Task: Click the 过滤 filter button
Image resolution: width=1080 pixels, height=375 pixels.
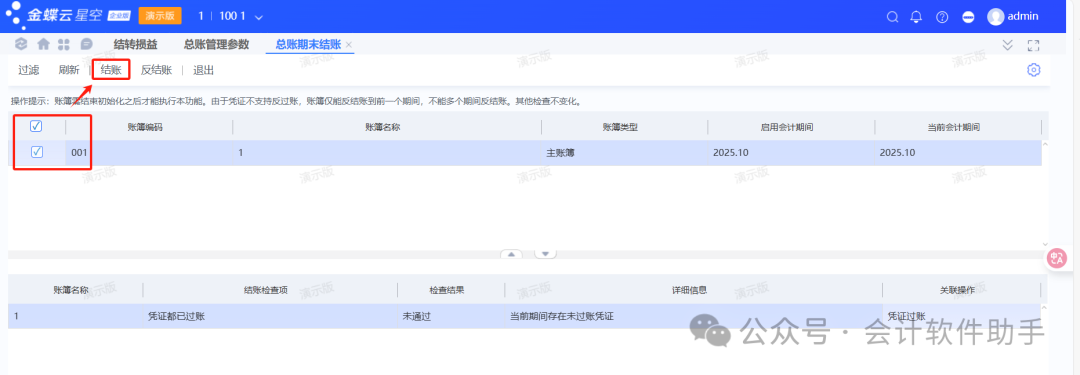Action: (28, 70)
